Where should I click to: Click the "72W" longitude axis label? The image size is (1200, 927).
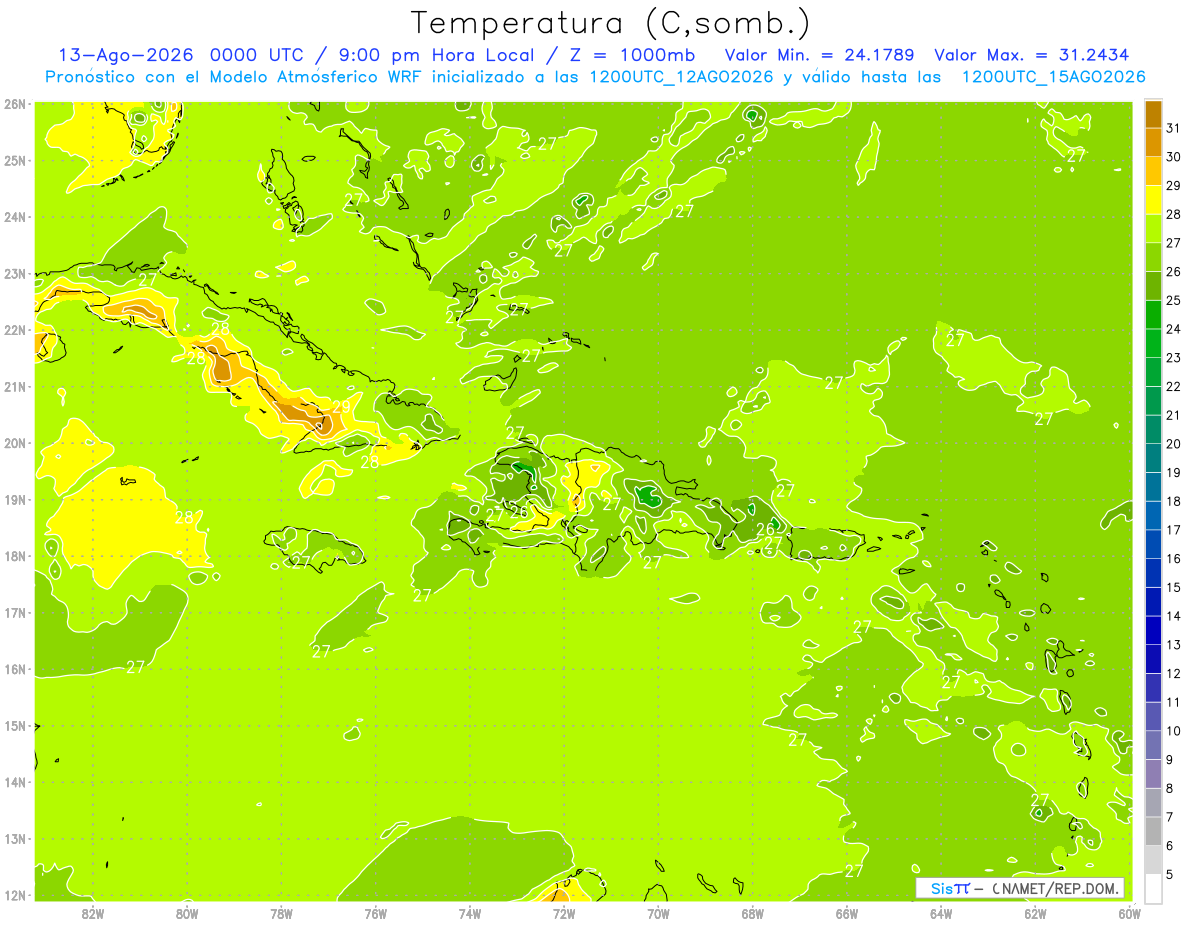click(564, 913)
